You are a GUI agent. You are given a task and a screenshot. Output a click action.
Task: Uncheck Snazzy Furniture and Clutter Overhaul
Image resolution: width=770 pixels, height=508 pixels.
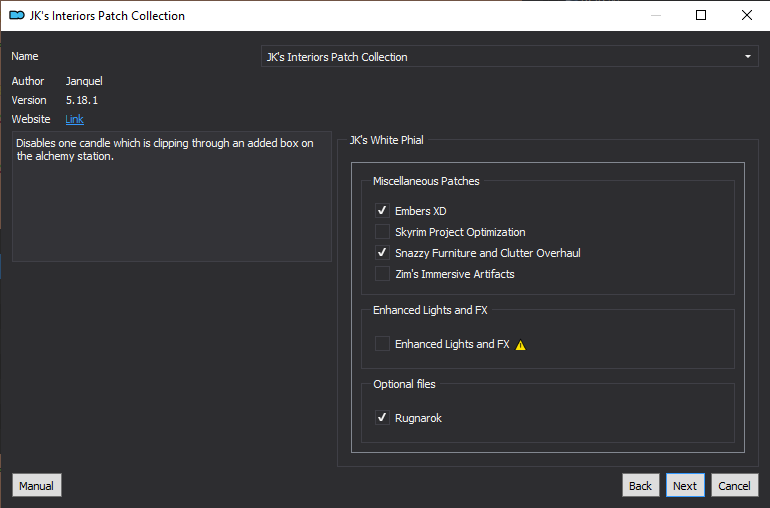pos(382,253)
